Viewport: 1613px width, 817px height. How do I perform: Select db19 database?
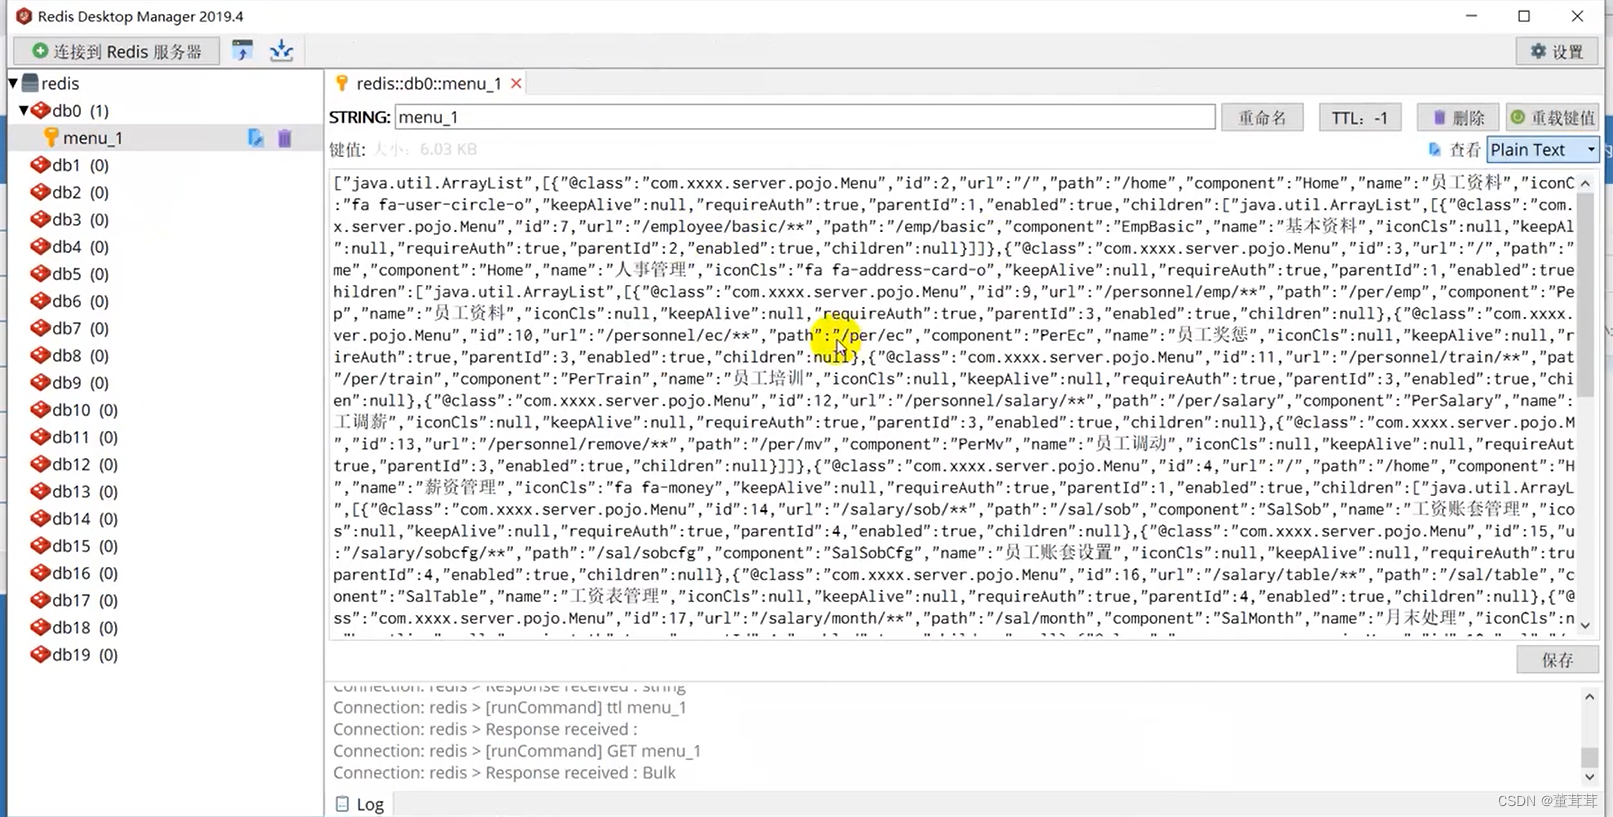tap(85, 654)
